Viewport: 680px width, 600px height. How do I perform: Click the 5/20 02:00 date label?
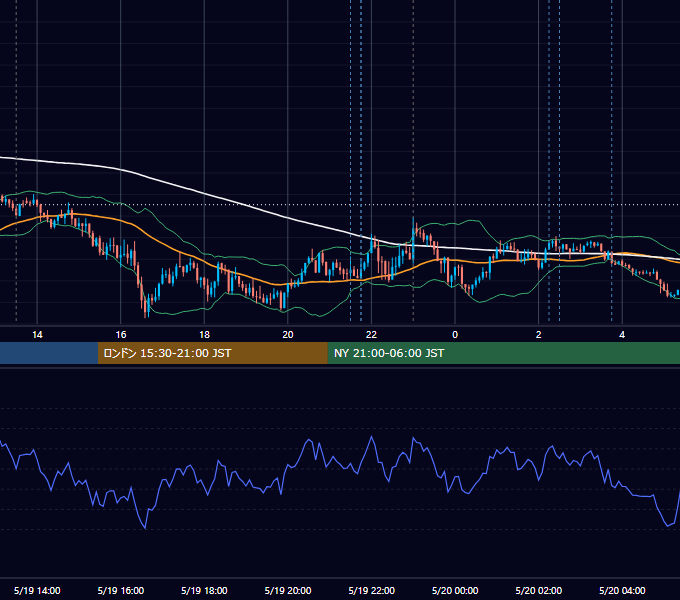pyautogui.click(x=539, y=590)
